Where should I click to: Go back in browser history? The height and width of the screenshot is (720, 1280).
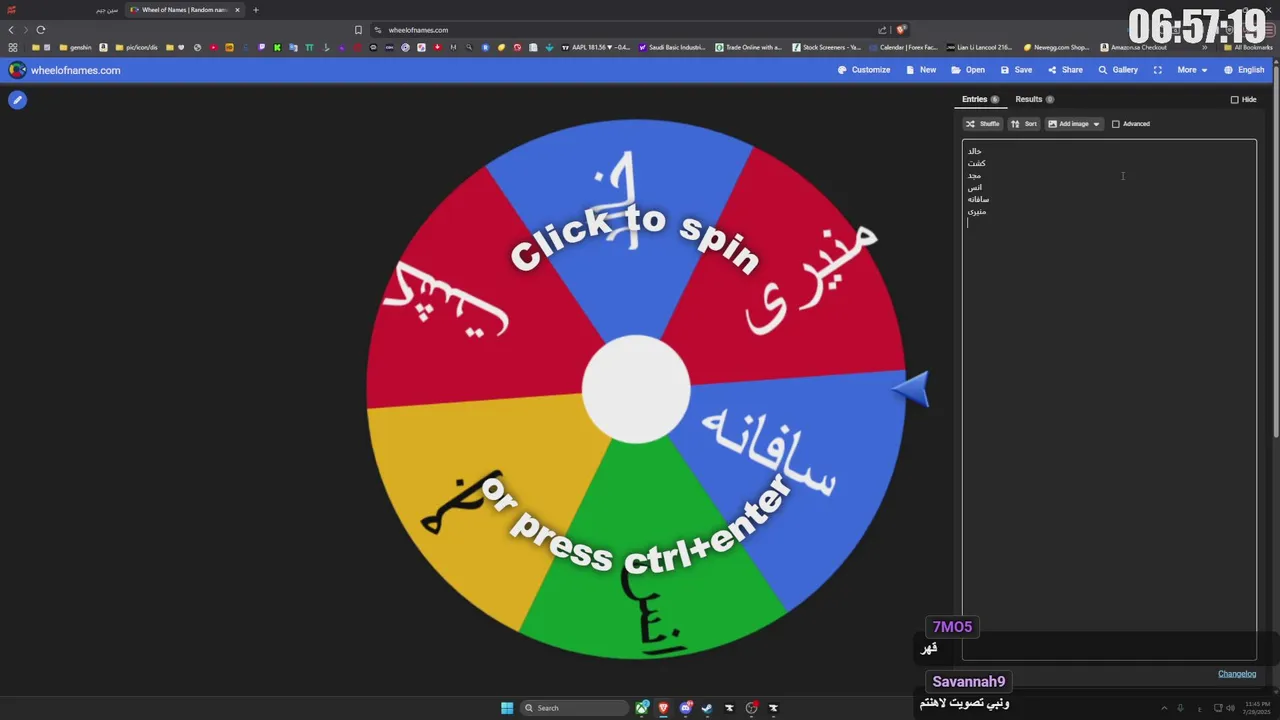(12, 30)
